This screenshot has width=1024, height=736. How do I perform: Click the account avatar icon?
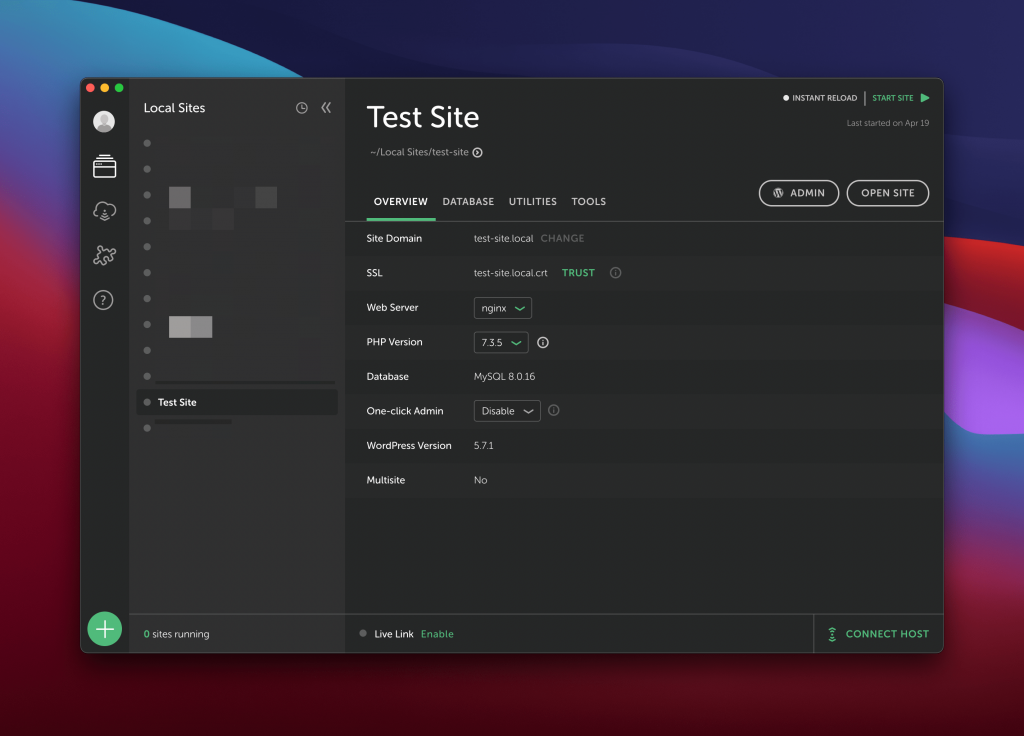tap(104, 121)
